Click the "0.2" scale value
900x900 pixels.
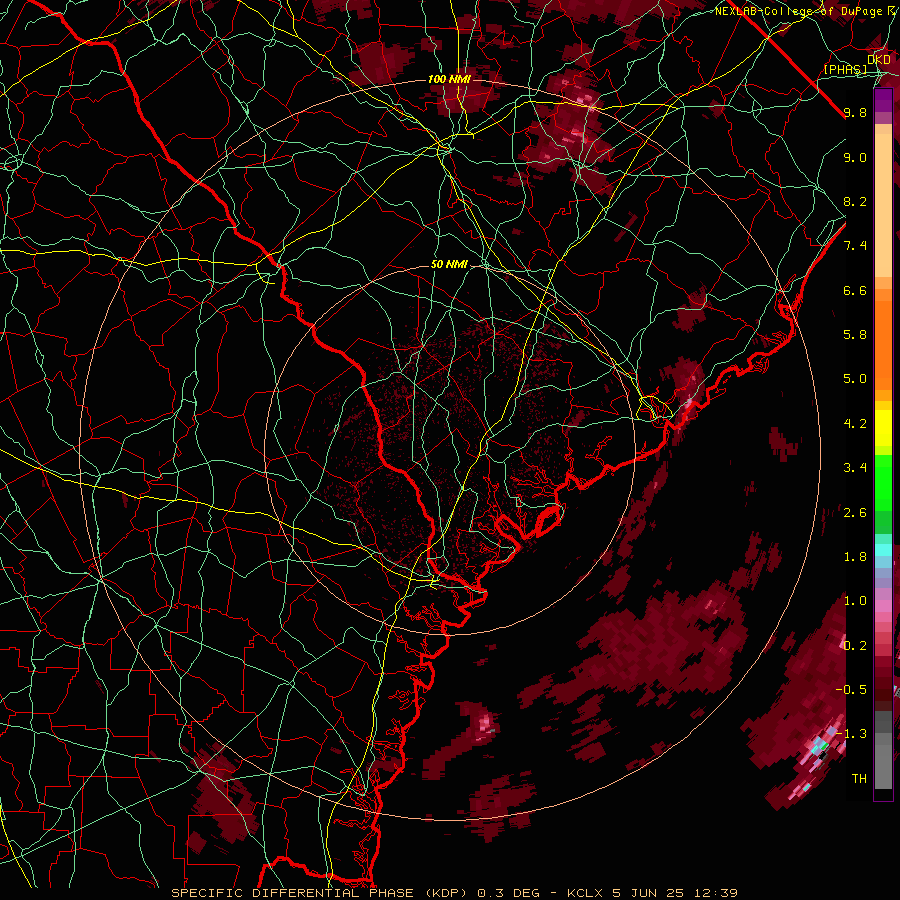coord(855,646)
